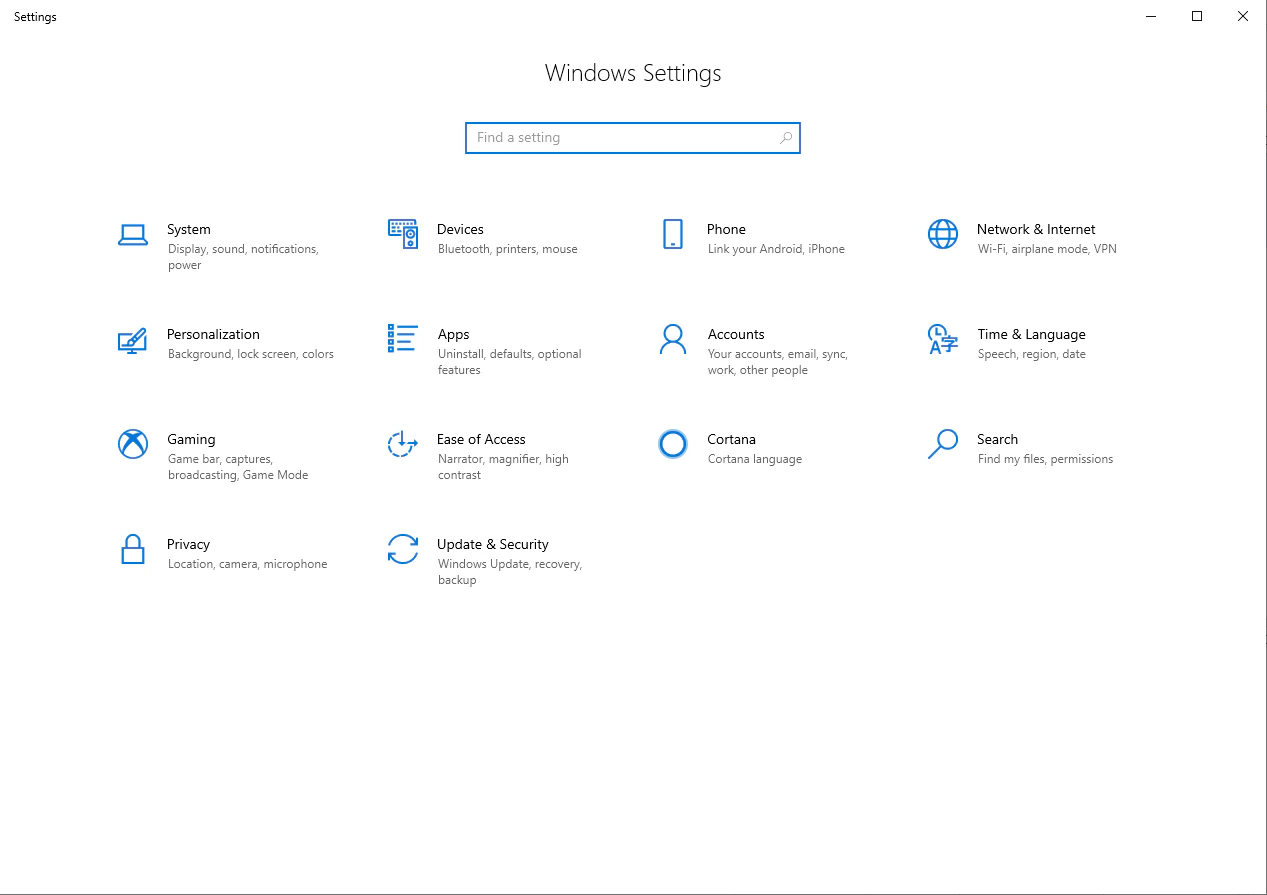The height and width of the screenshot is (895, 1267).
Task: Select the Privacy padlock icon
Action: click(x=133, y=549)
